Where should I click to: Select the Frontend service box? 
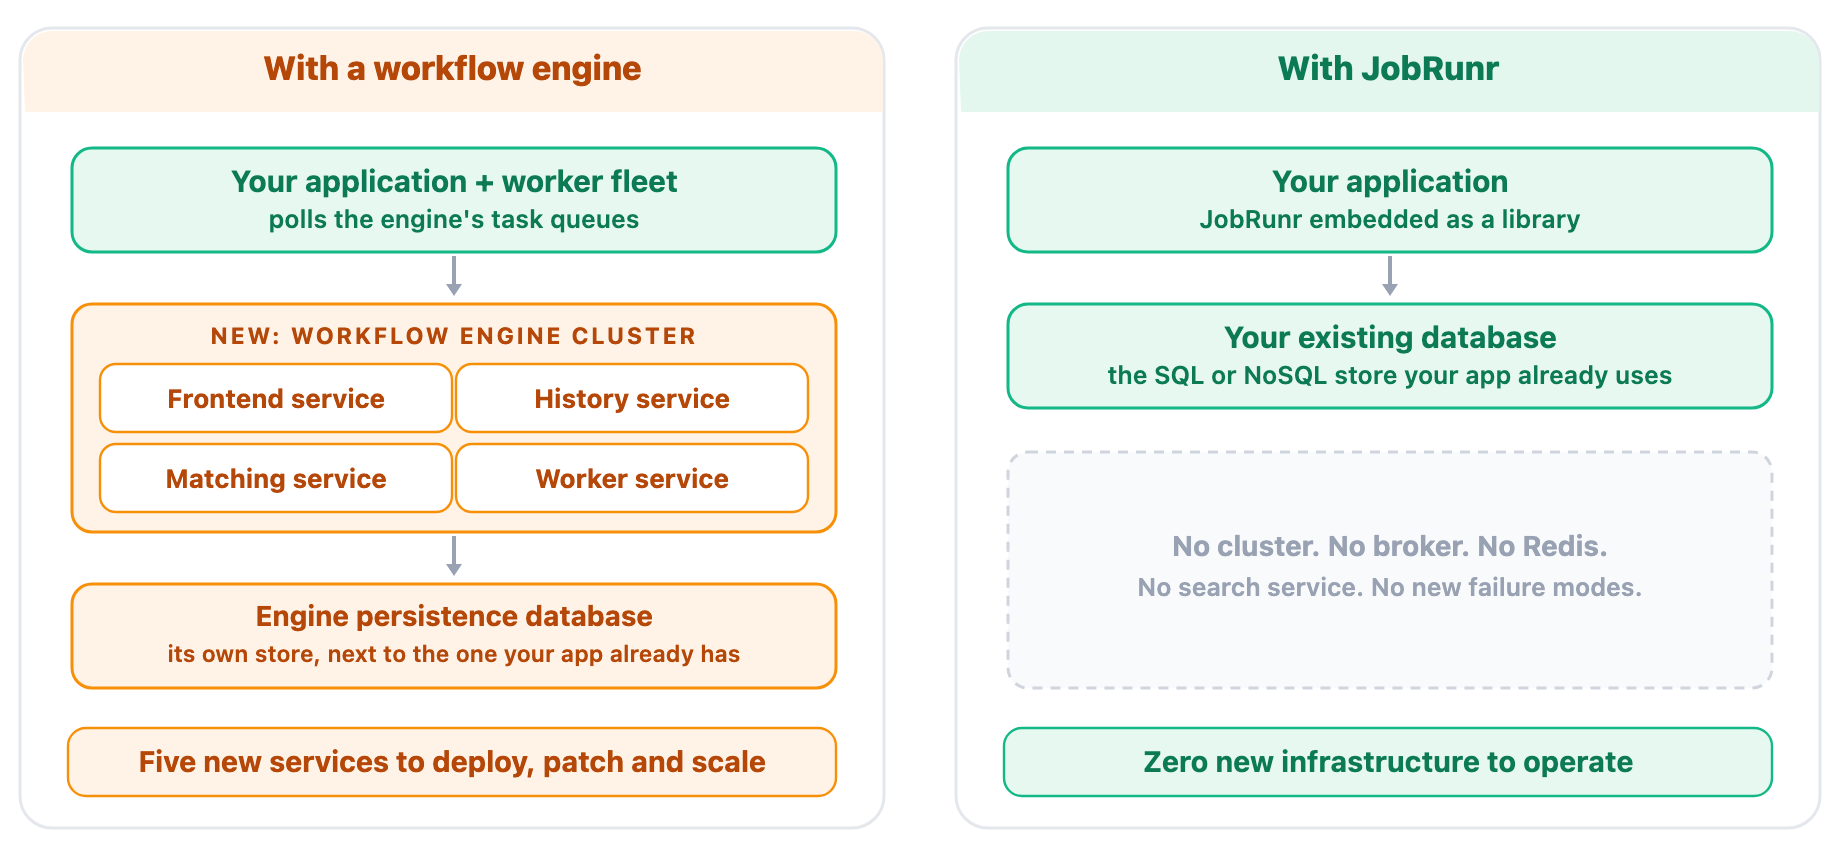click(x=276, y=398)
